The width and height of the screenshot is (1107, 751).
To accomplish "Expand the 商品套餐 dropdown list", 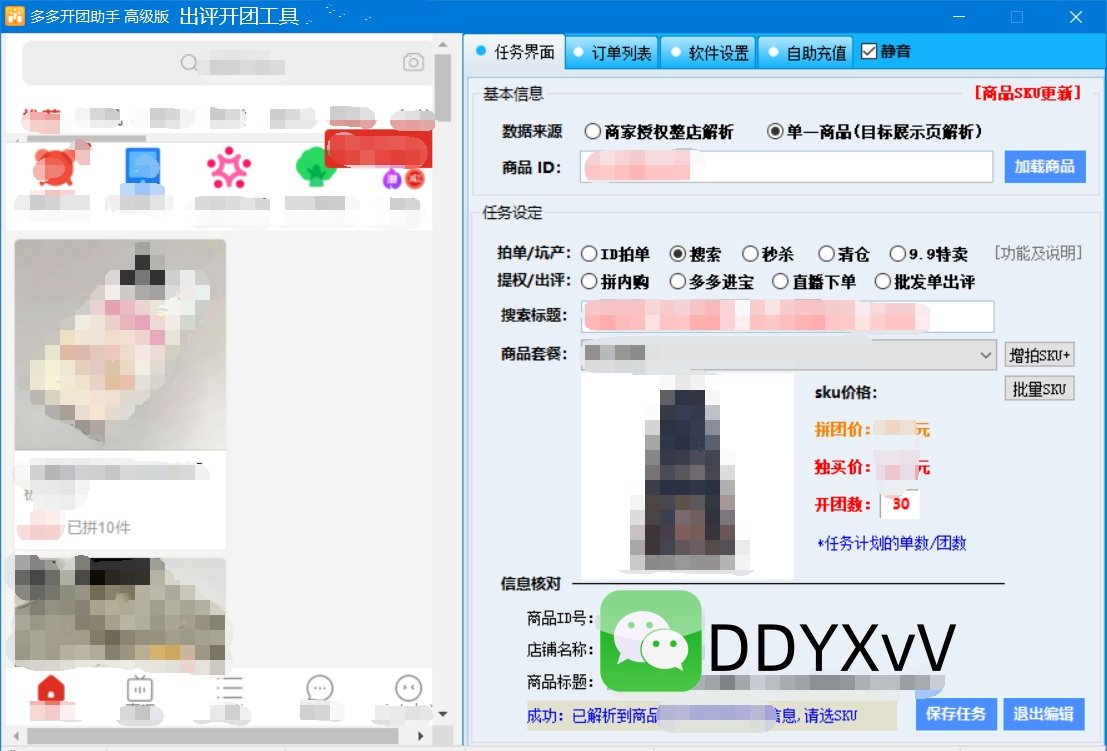I will 985,354.
